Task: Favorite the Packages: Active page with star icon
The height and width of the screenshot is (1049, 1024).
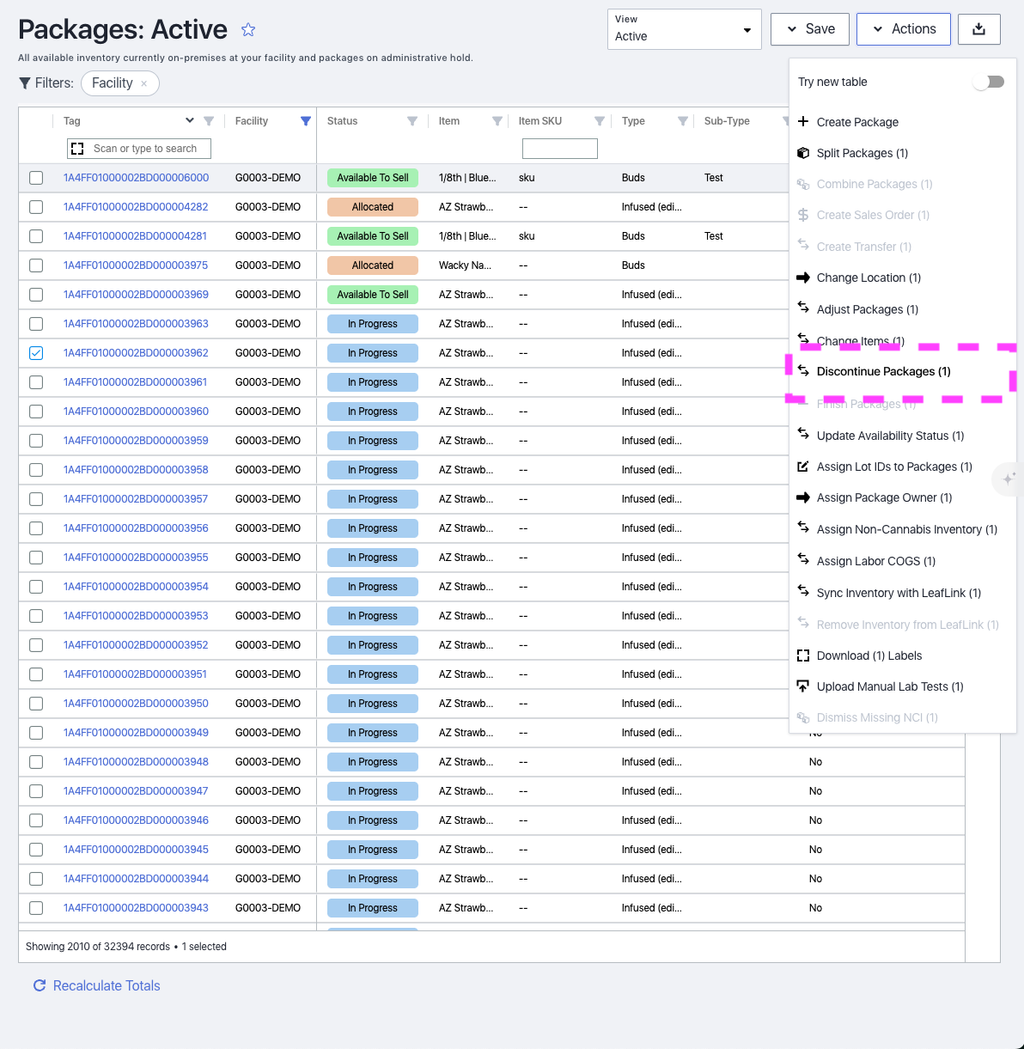Action: [248, 29]
